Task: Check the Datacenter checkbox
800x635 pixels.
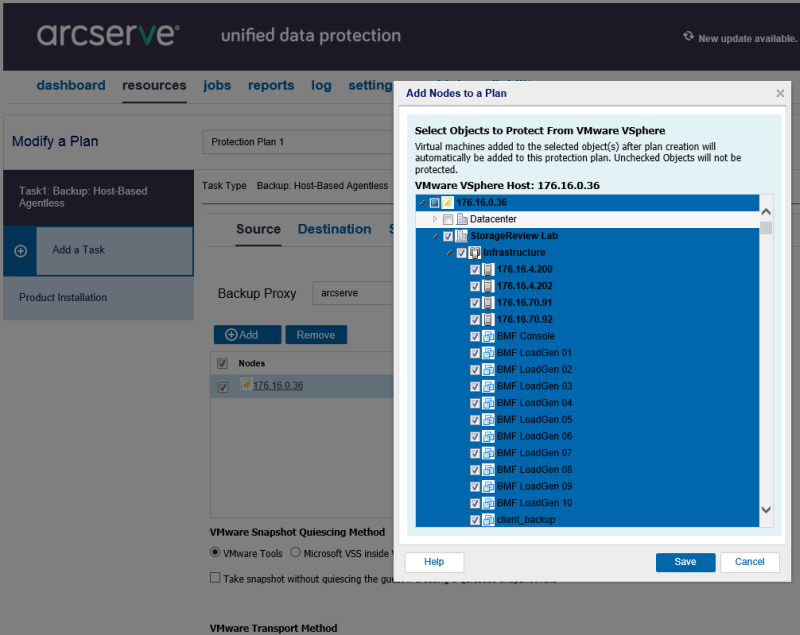Action: (448, 219)
